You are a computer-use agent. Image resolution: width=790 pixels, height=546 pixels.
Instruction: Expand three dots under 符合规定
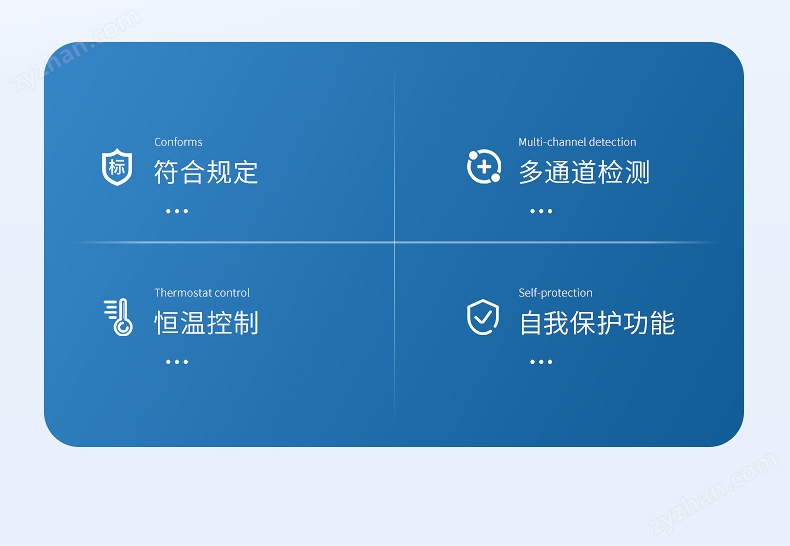pos(177,211)
